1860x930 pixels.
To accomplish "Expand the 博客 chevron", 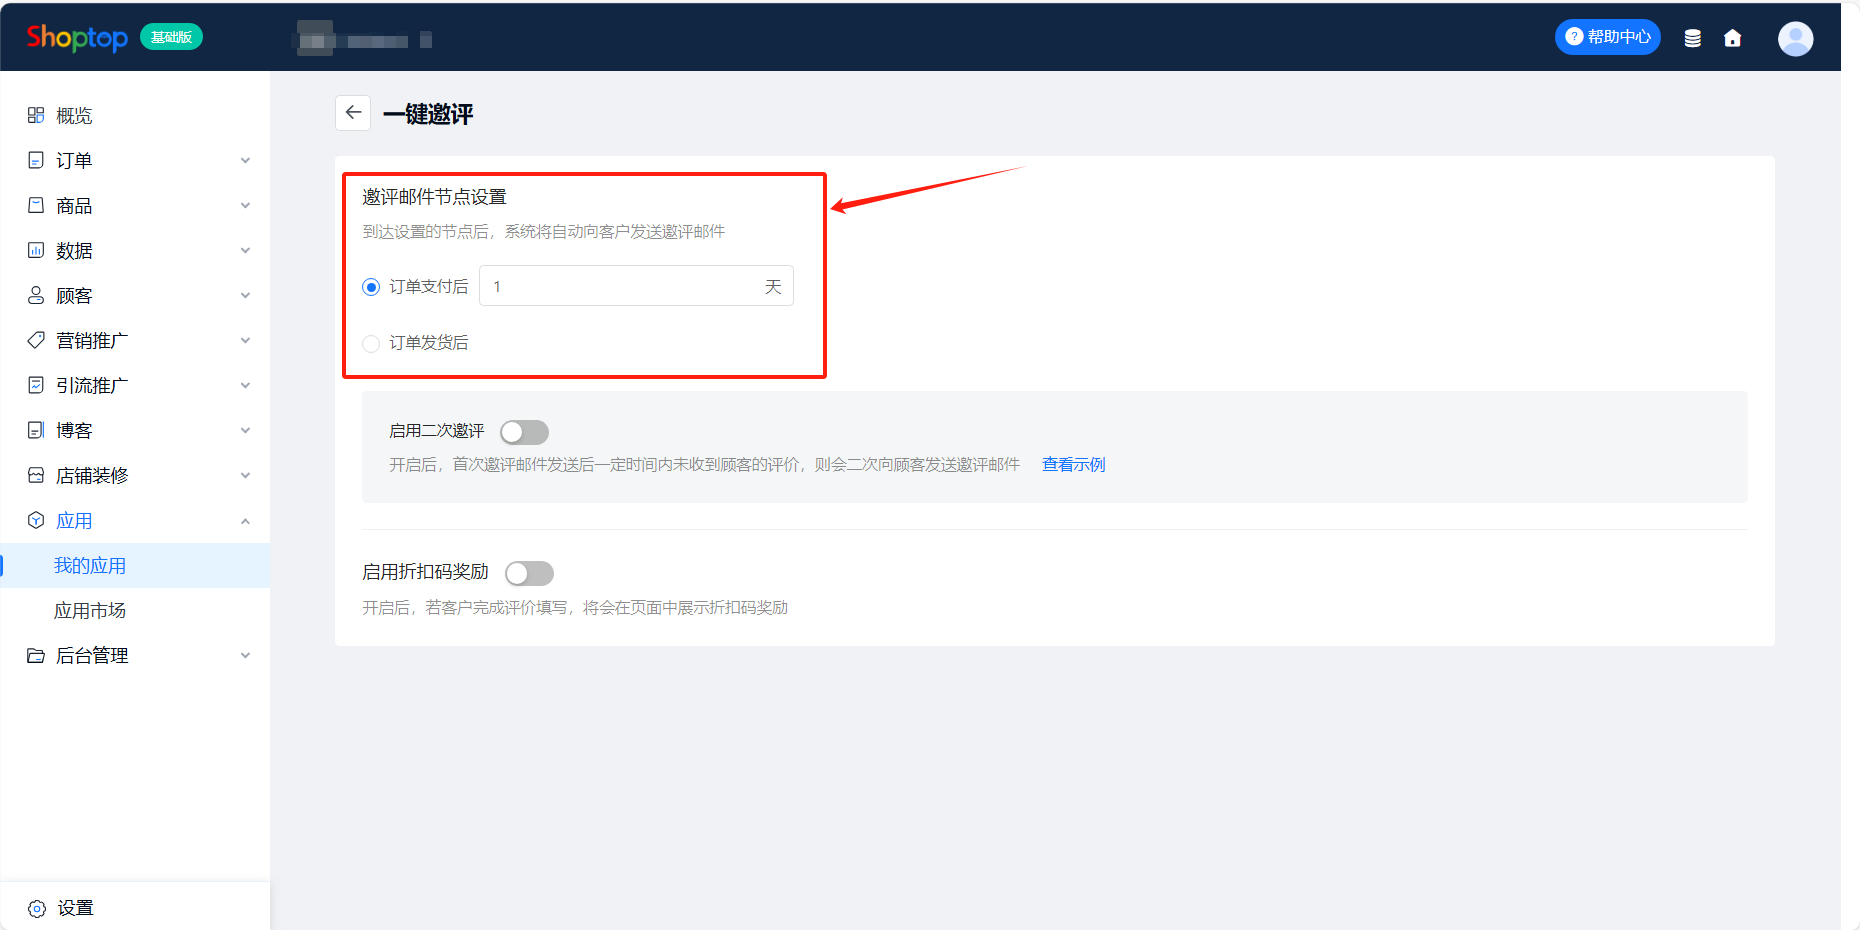I will (x=245, y=430).
